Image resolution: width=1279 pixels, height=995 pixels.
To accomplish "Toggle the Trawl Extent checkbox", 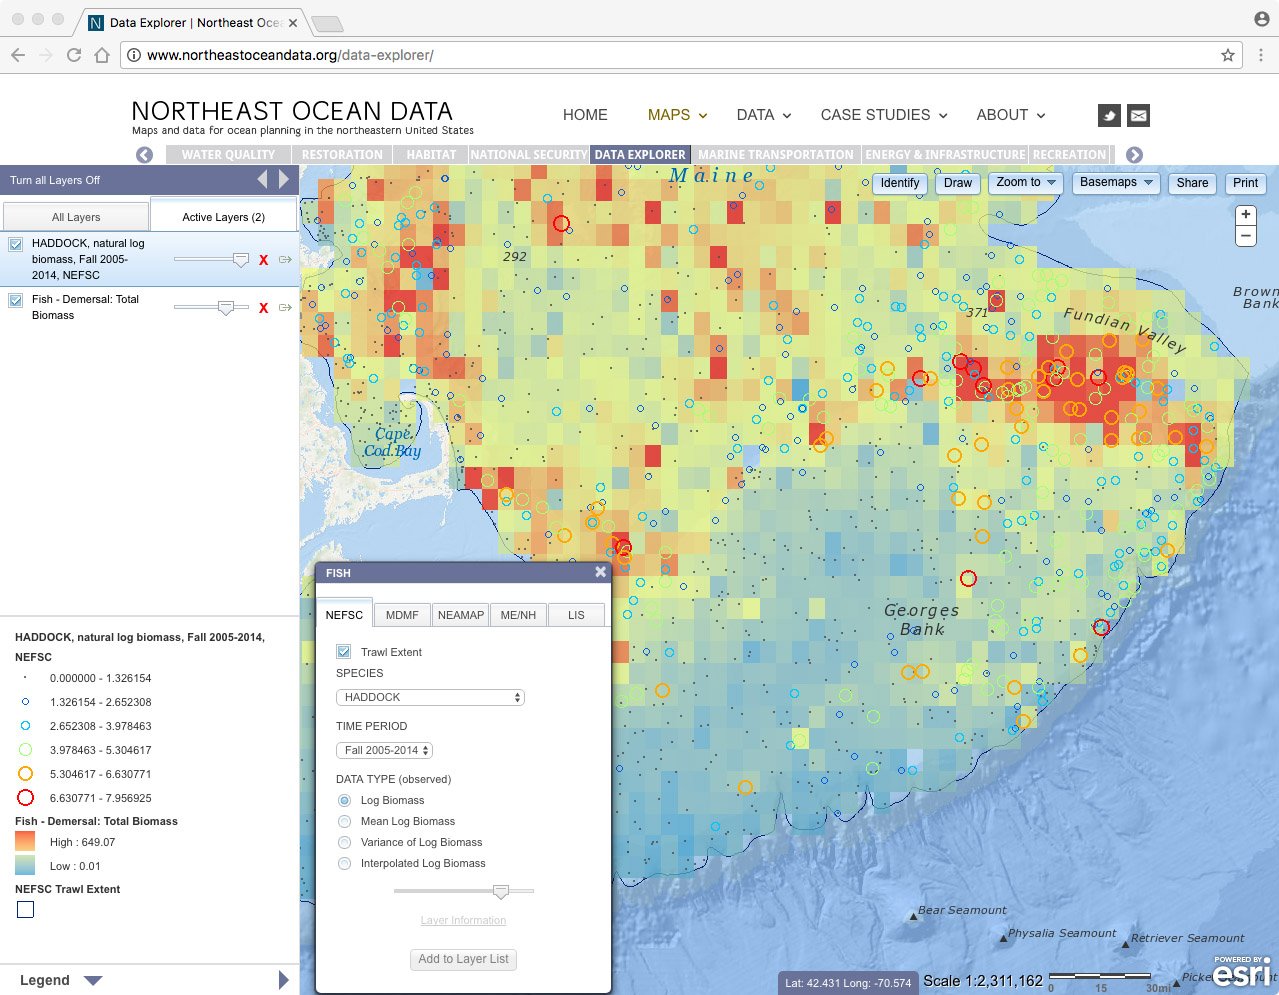I will [x=344, y=652].
